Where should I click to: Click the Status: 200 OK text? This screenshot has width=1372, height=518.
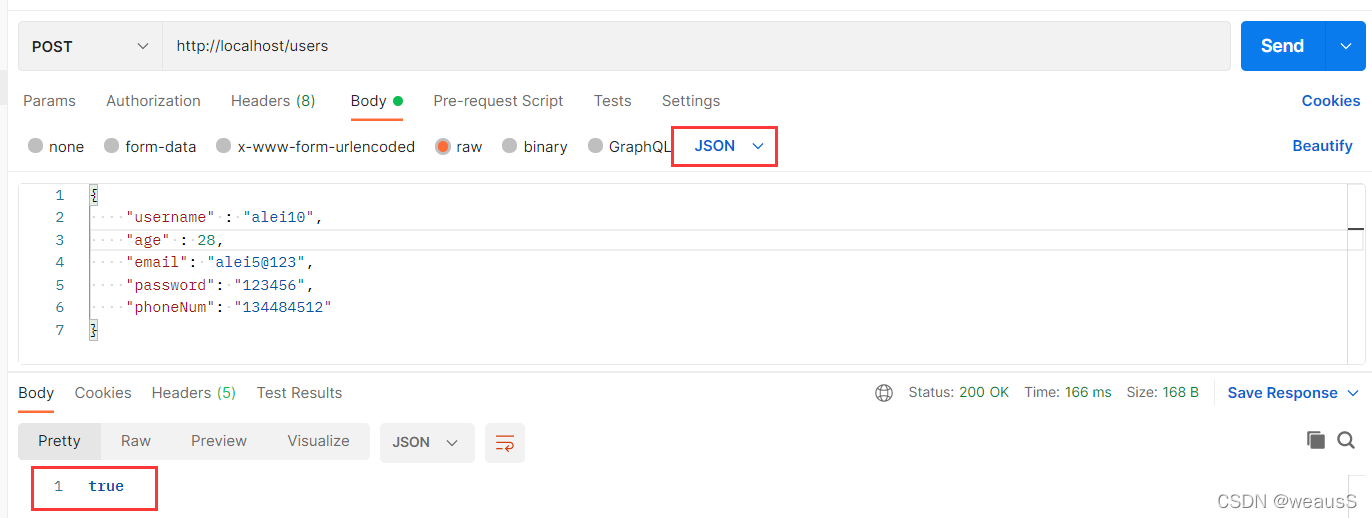(959, 393)
